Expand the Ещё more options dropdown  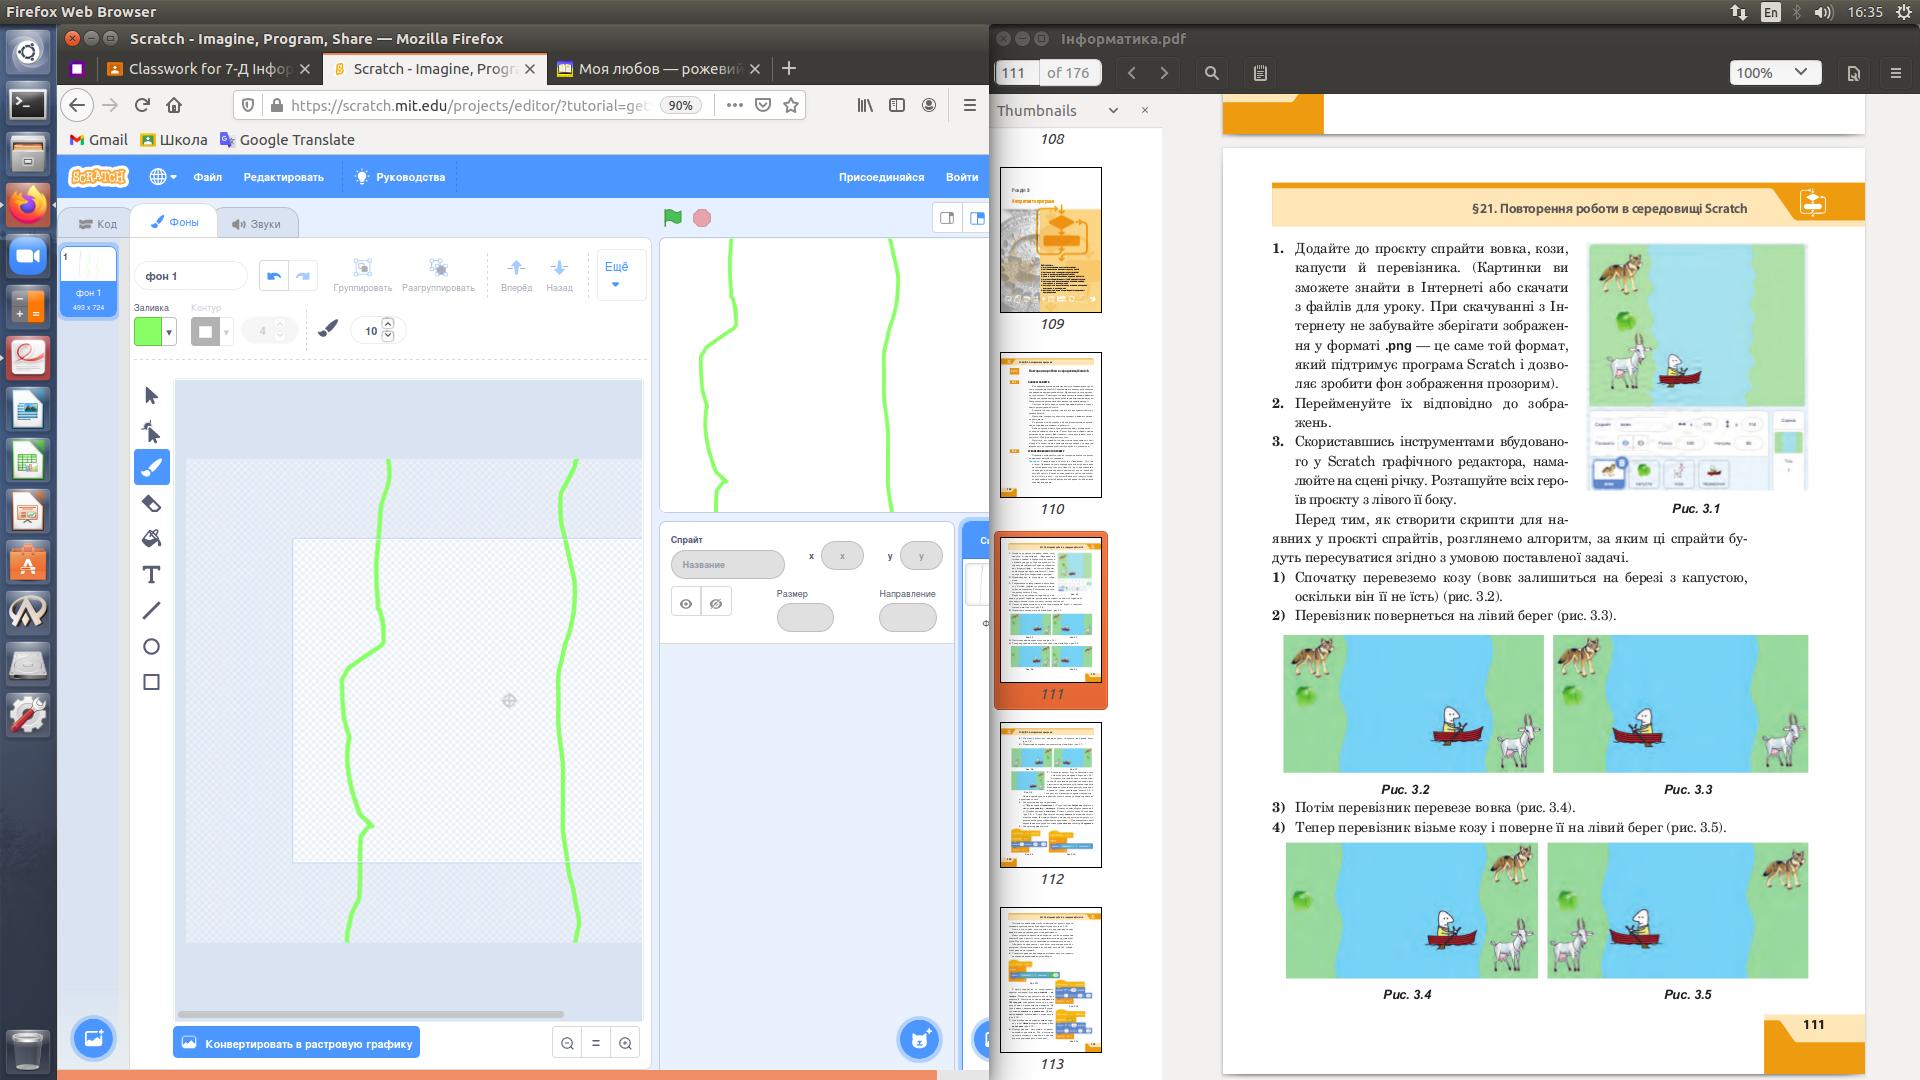(x=616, y=275)
